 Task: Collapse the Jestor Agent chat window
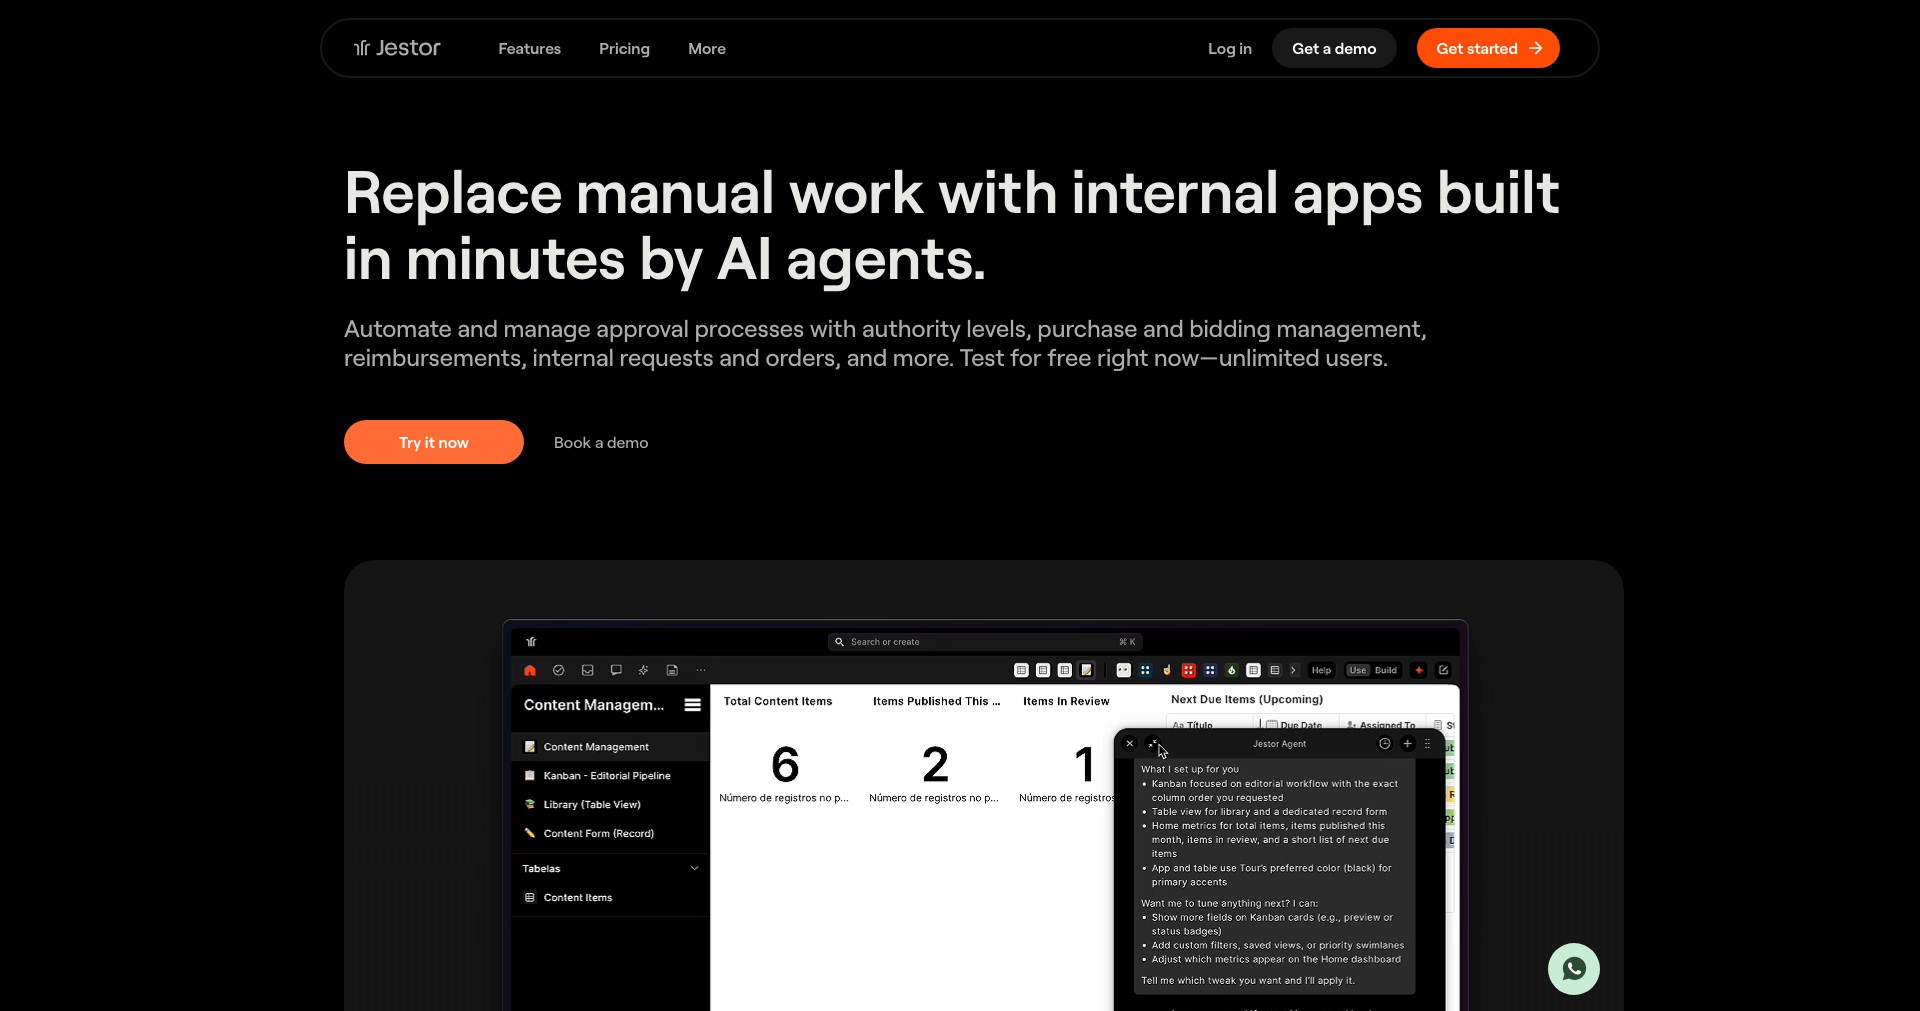click(1153, 743)
